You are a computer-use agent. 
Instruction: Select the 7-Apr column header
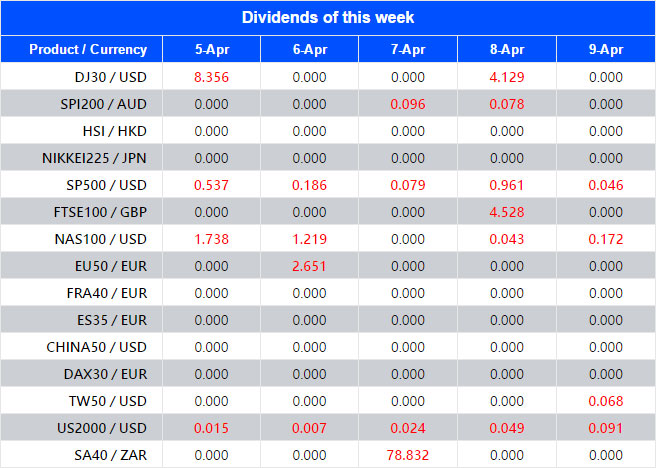tap(407, 49)
